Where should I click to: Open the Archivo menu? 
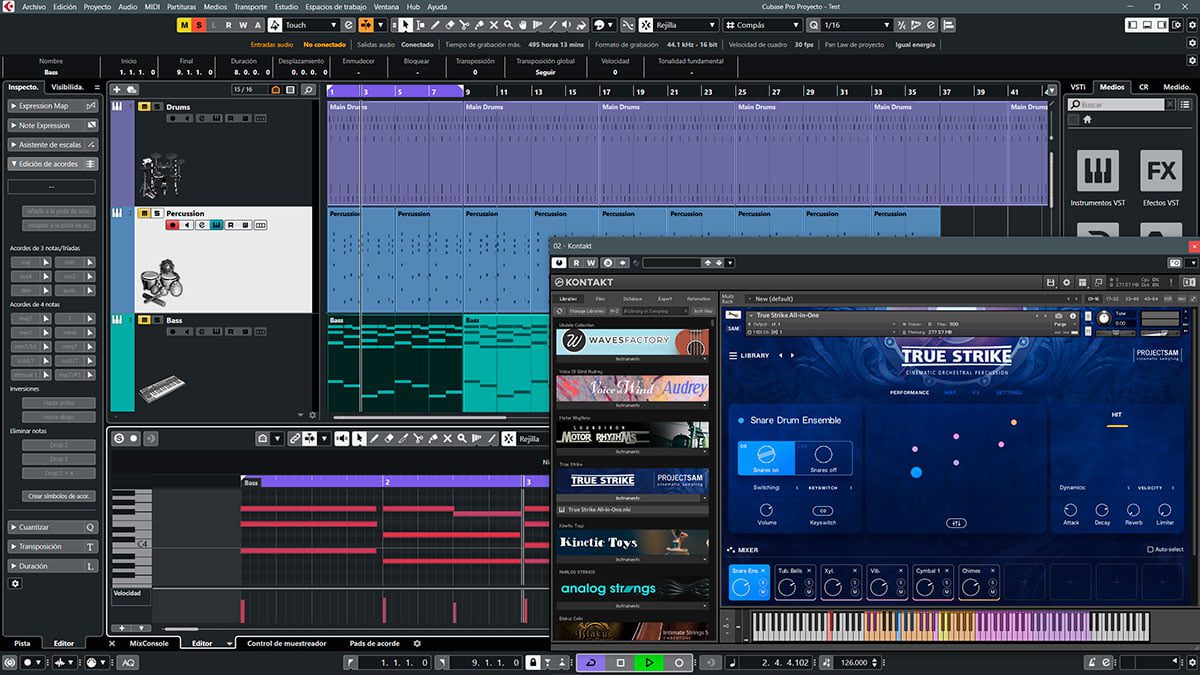pos(34,6)
